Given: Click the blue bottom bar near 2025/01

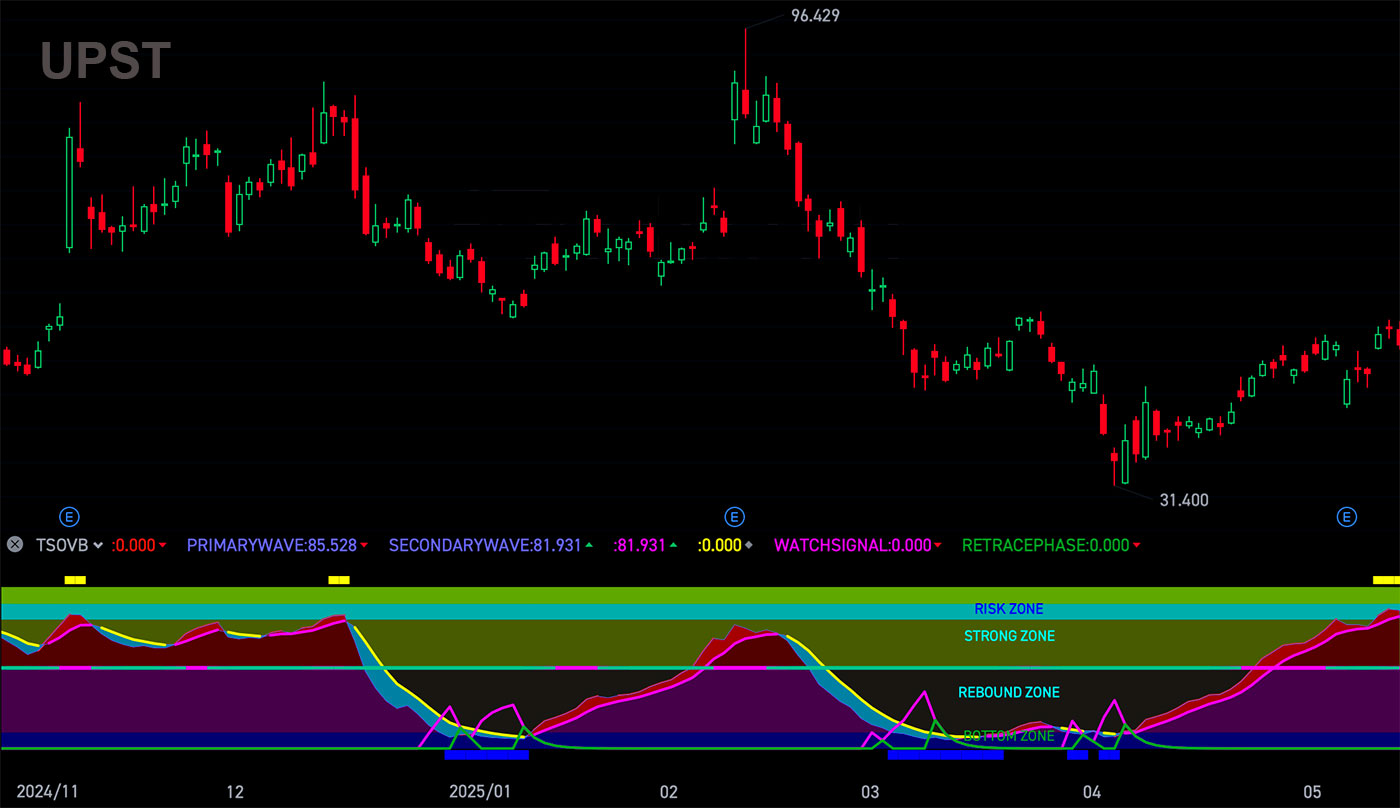Looking at the screenshot, I should [x=487, y=755].
